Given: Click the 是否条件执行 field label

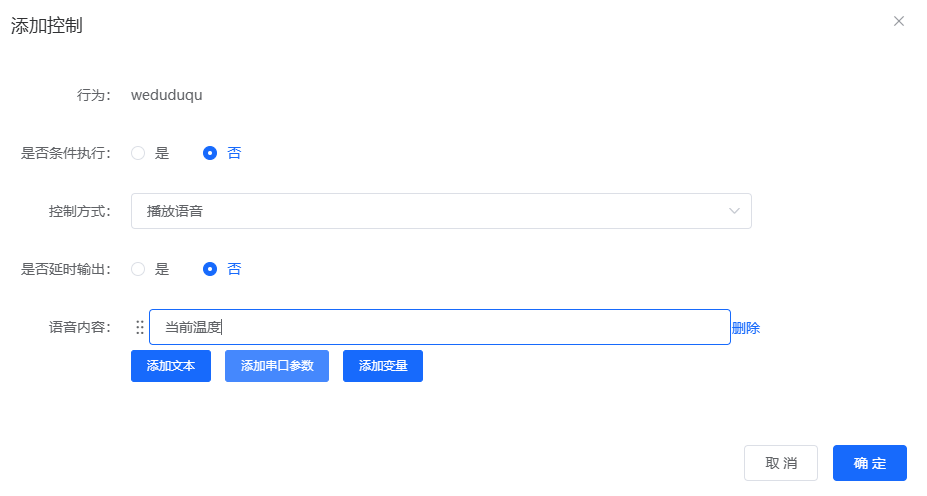Looking at the screenshot, I should pos(65,153).
